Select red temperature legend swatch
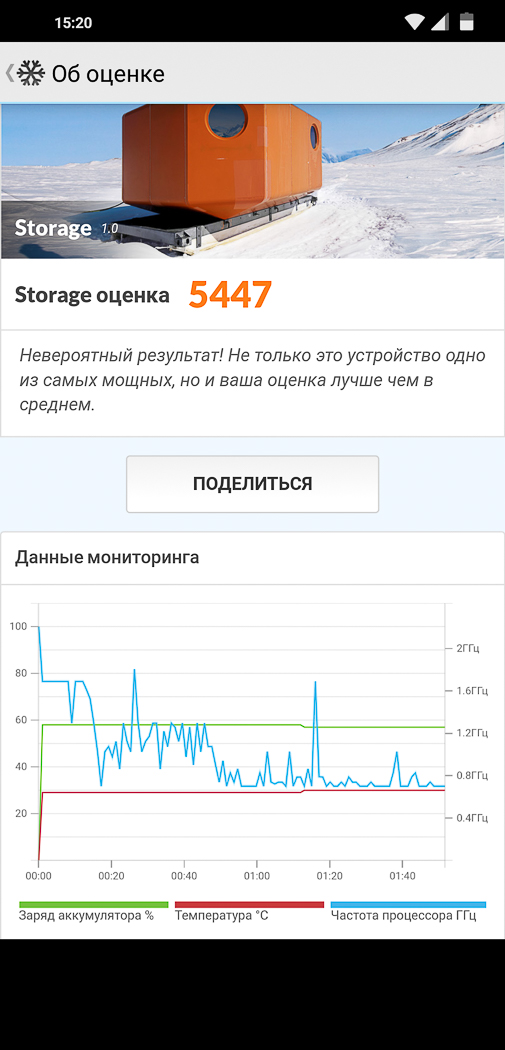This screenshot has height=1050, width=505. [249, 905]
